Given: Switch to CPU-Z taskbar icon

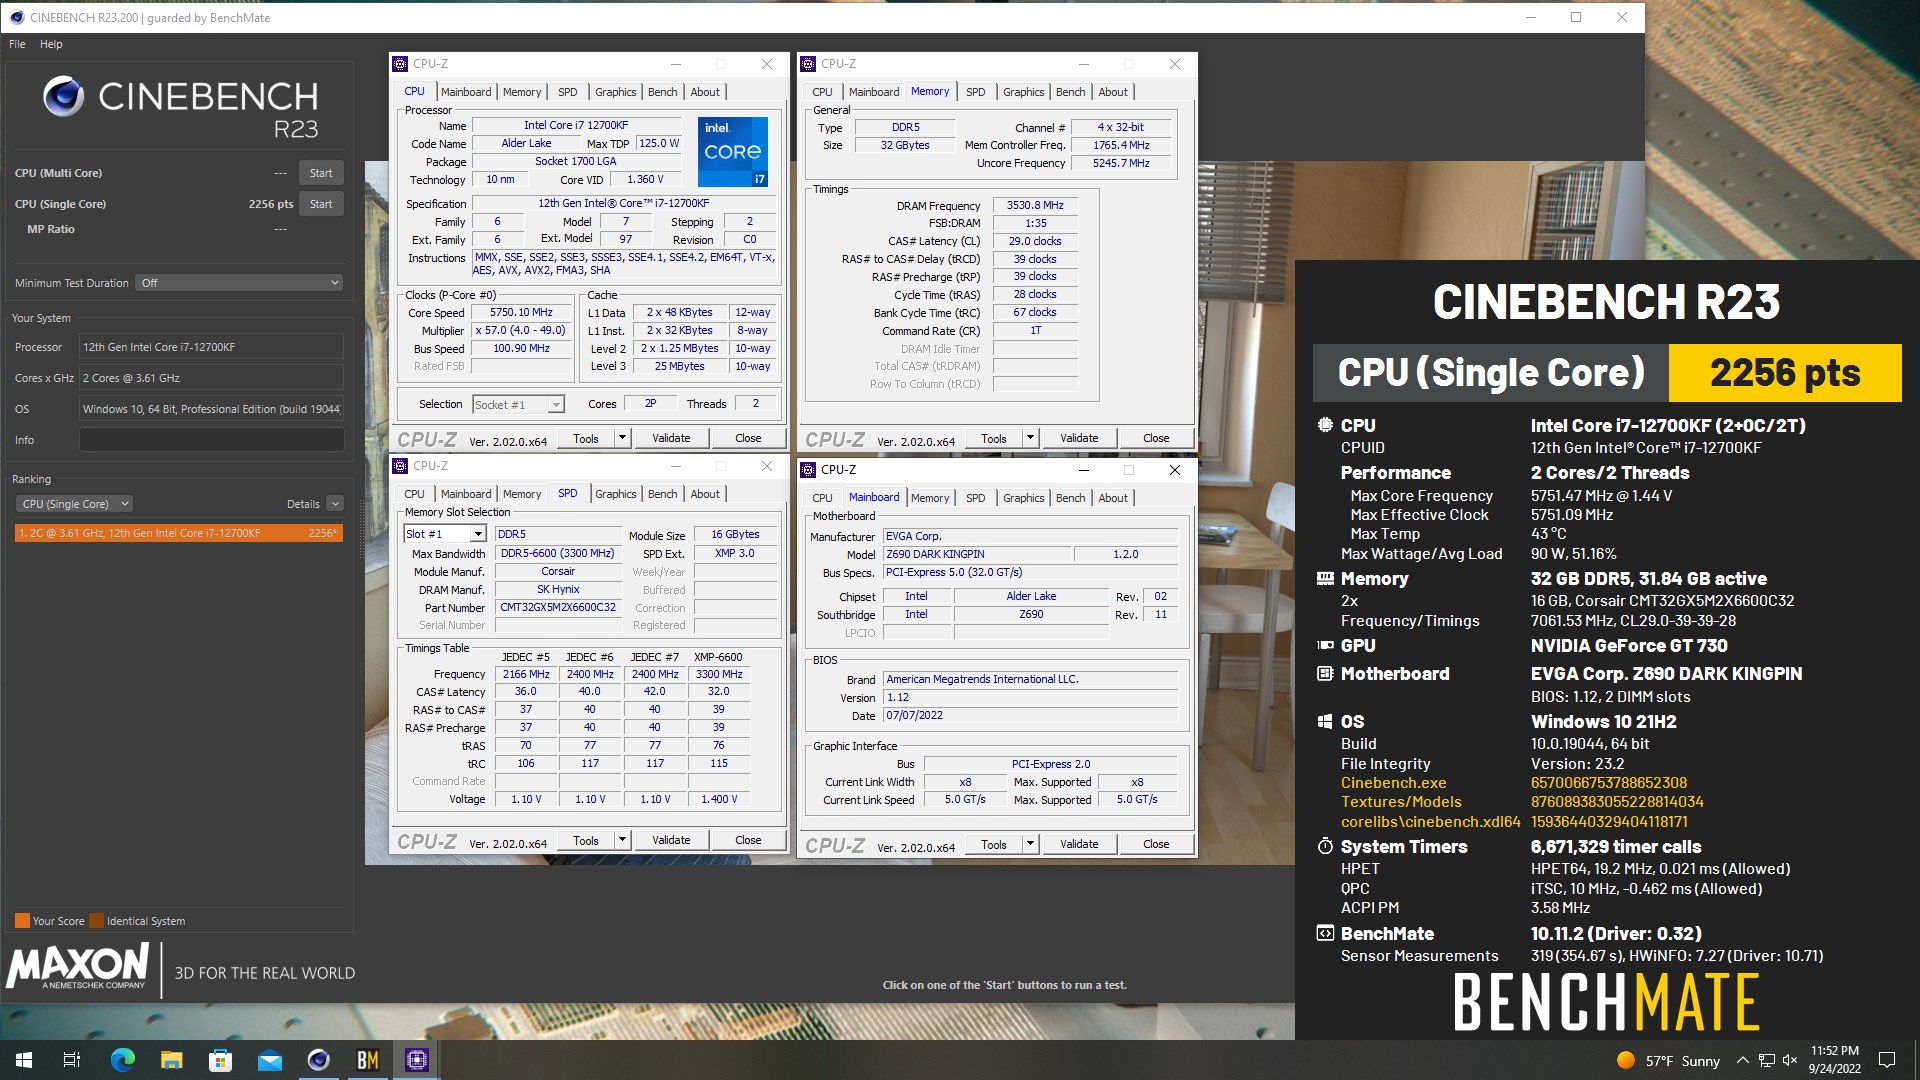Looking at the screenshot, I should click(417, 1060).
